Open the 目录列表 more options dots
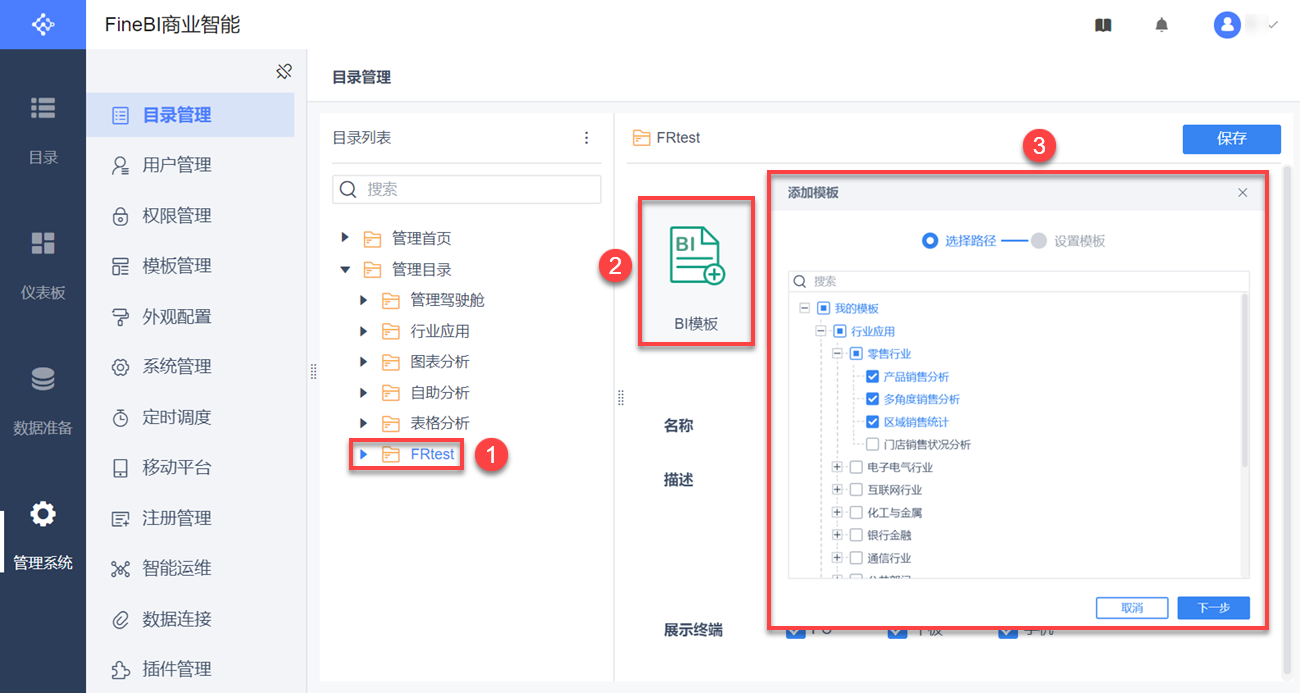The height and width of the screenshot is (693, 1300). (x=587, y=138)
